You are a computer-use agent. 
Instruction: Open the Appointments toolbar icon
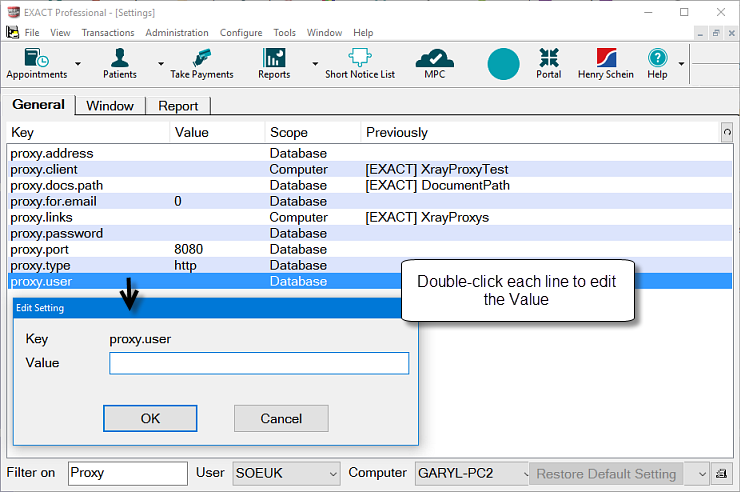[x=37, y=64]
